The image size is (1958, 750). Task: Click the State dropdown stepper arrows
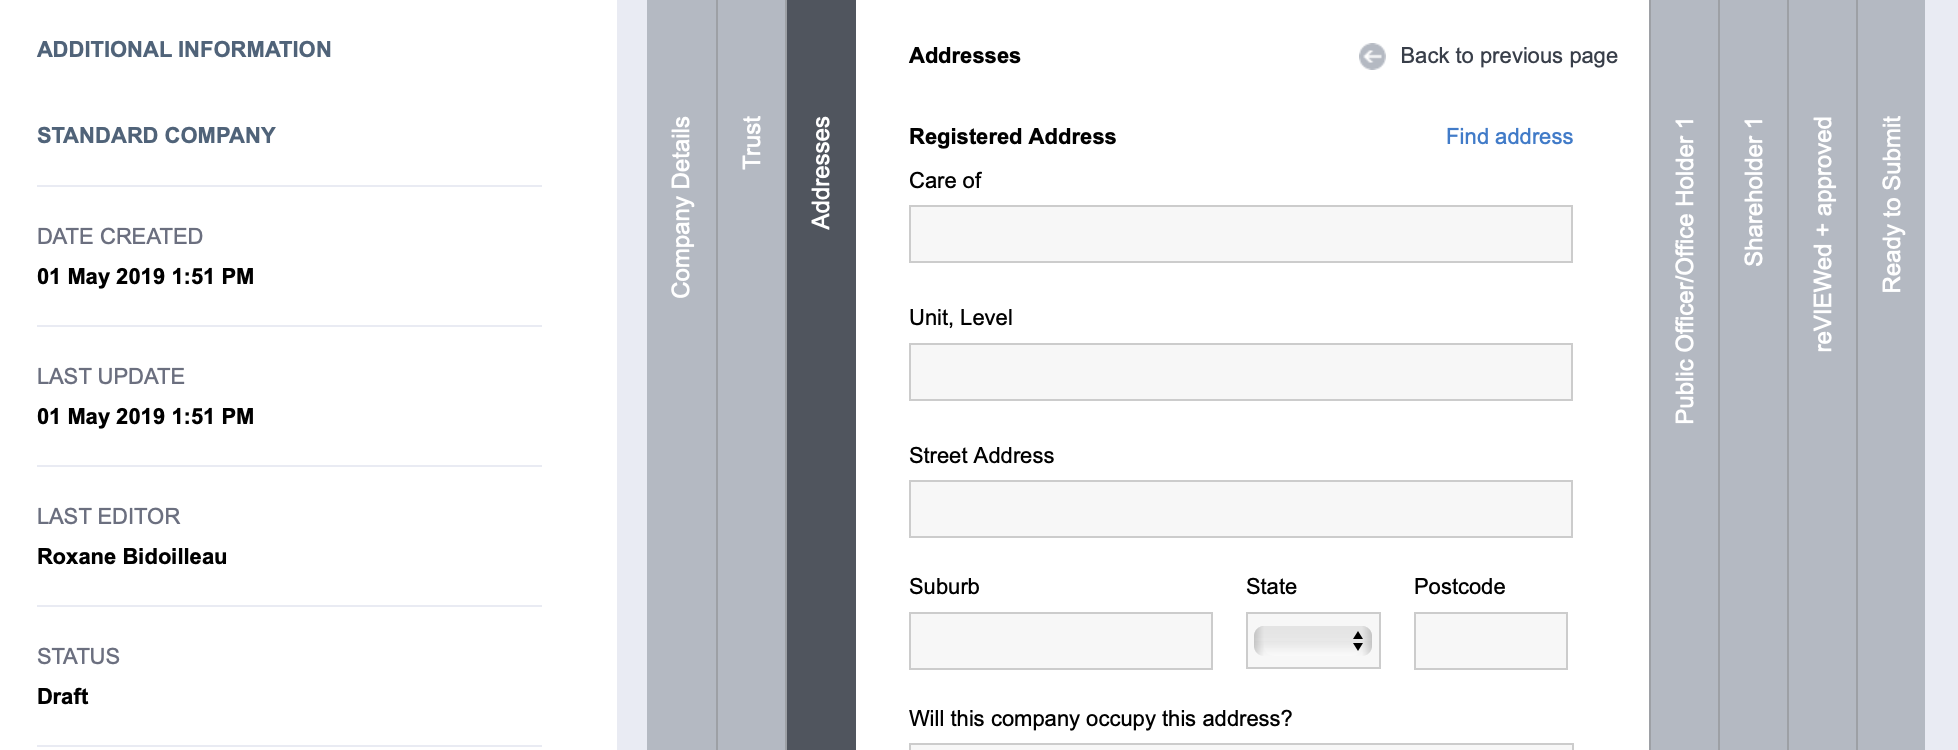click(x=1357, y=641)
